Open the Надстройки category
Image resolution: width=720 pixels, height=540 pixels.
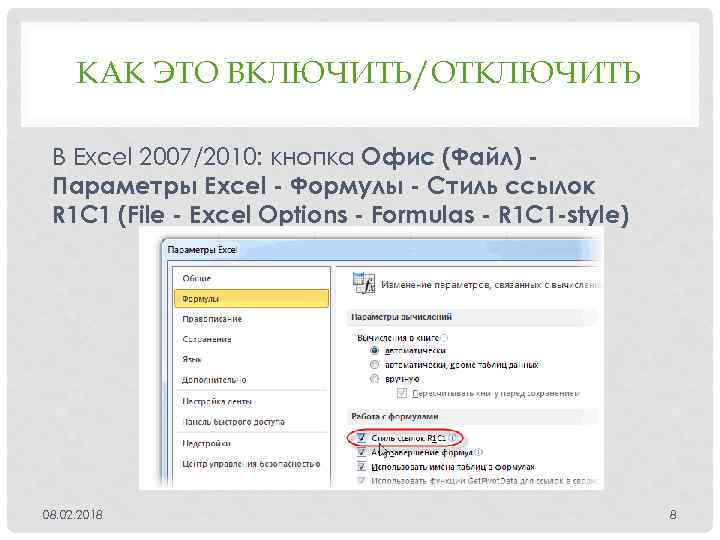[206, 444]
